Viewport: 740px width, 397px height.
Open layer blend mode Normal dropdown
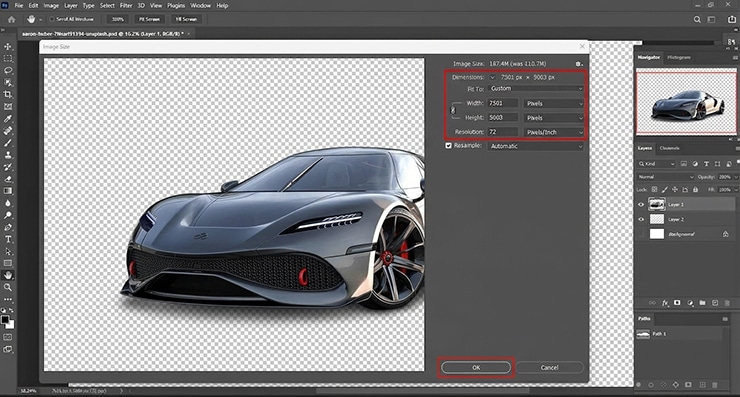tap(665, 177)
